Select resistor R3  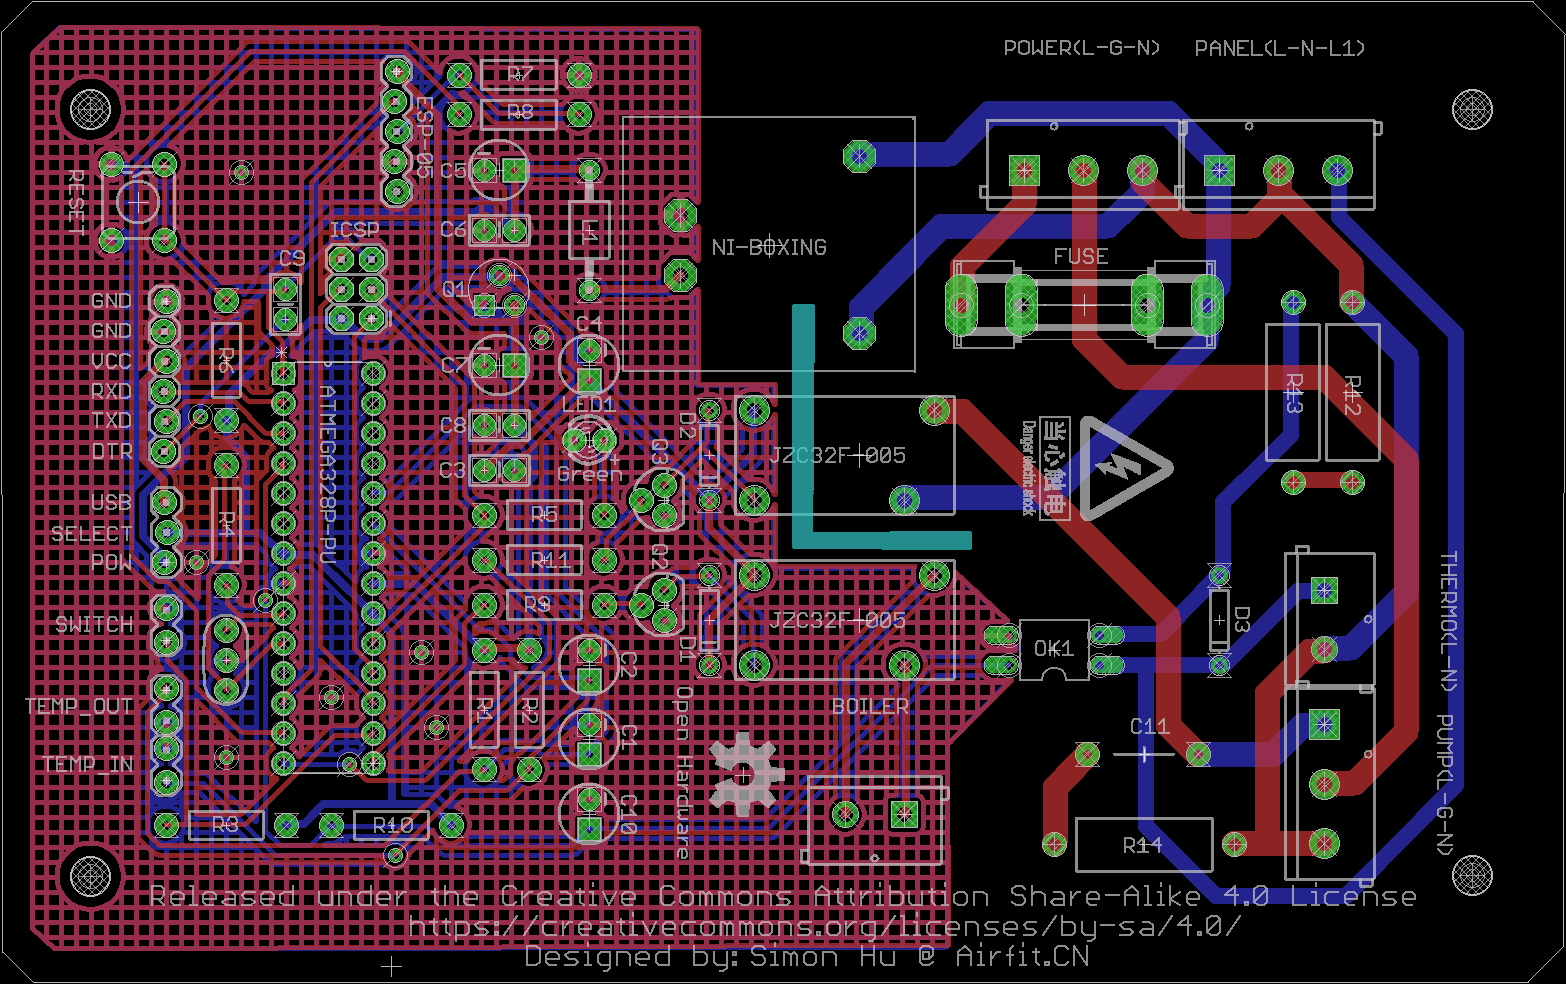226,825
